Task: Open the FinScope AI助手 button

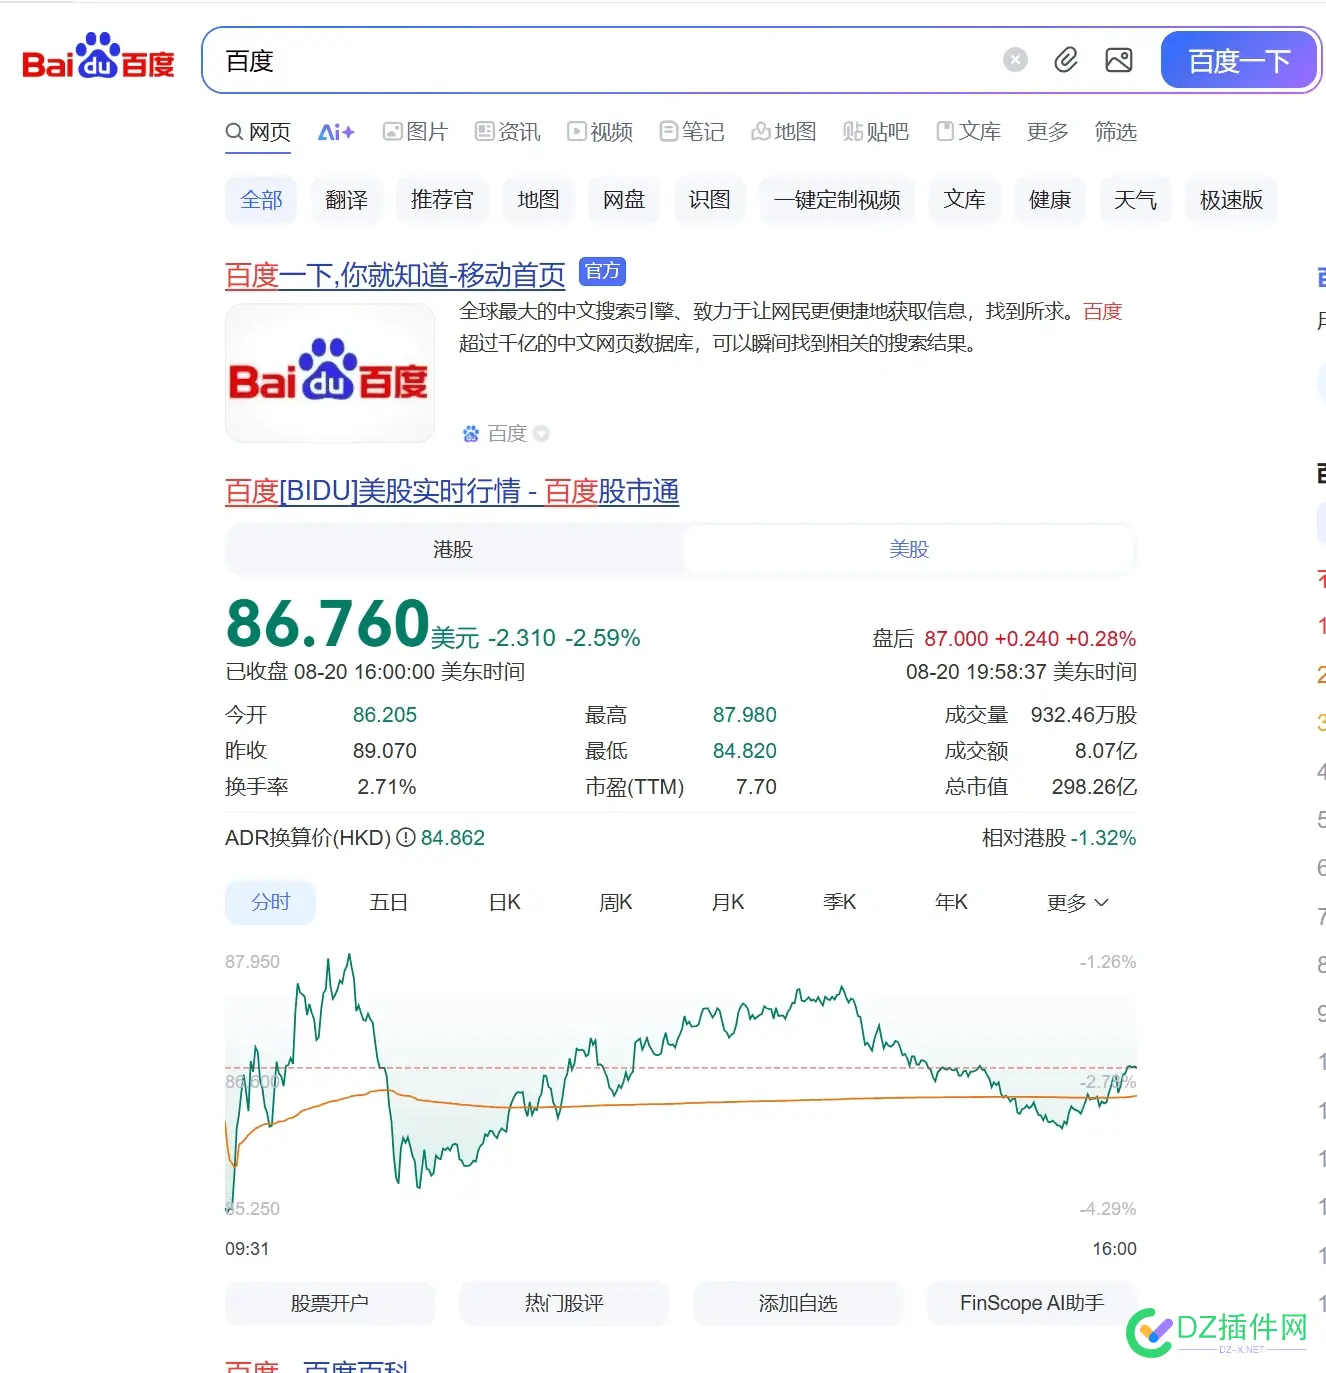Action: 1032,1303
